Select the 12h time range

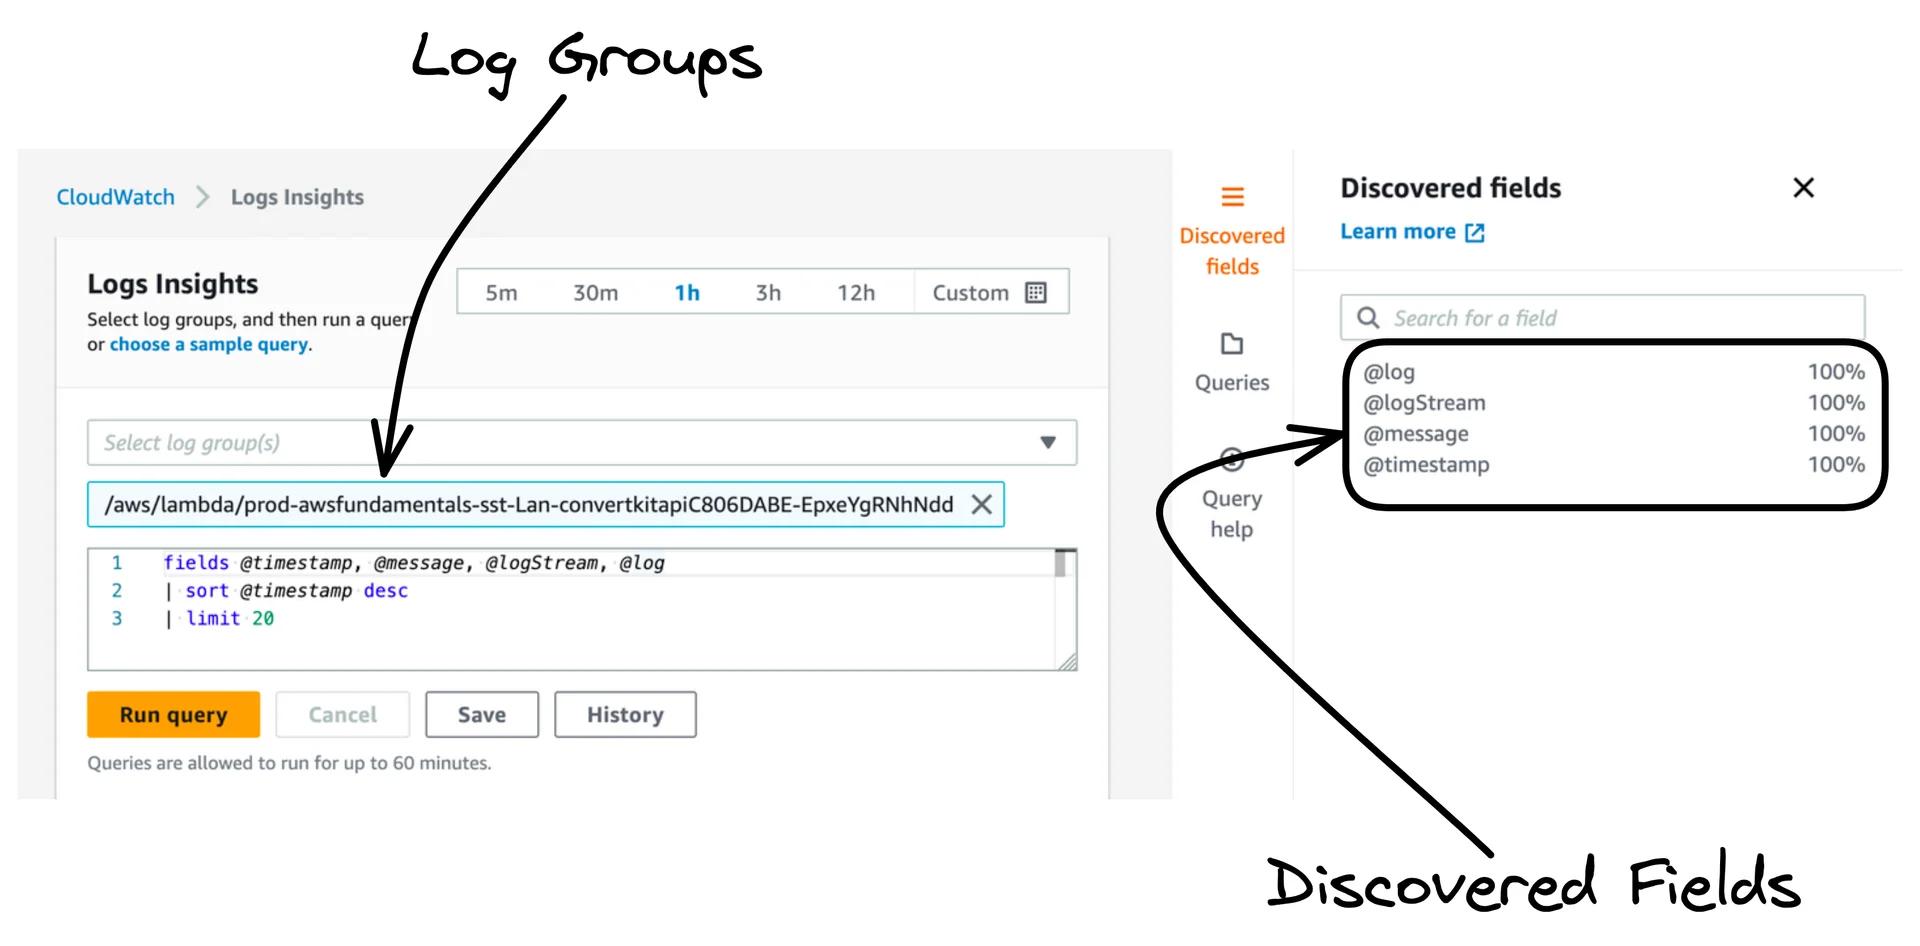pos(858,292)
